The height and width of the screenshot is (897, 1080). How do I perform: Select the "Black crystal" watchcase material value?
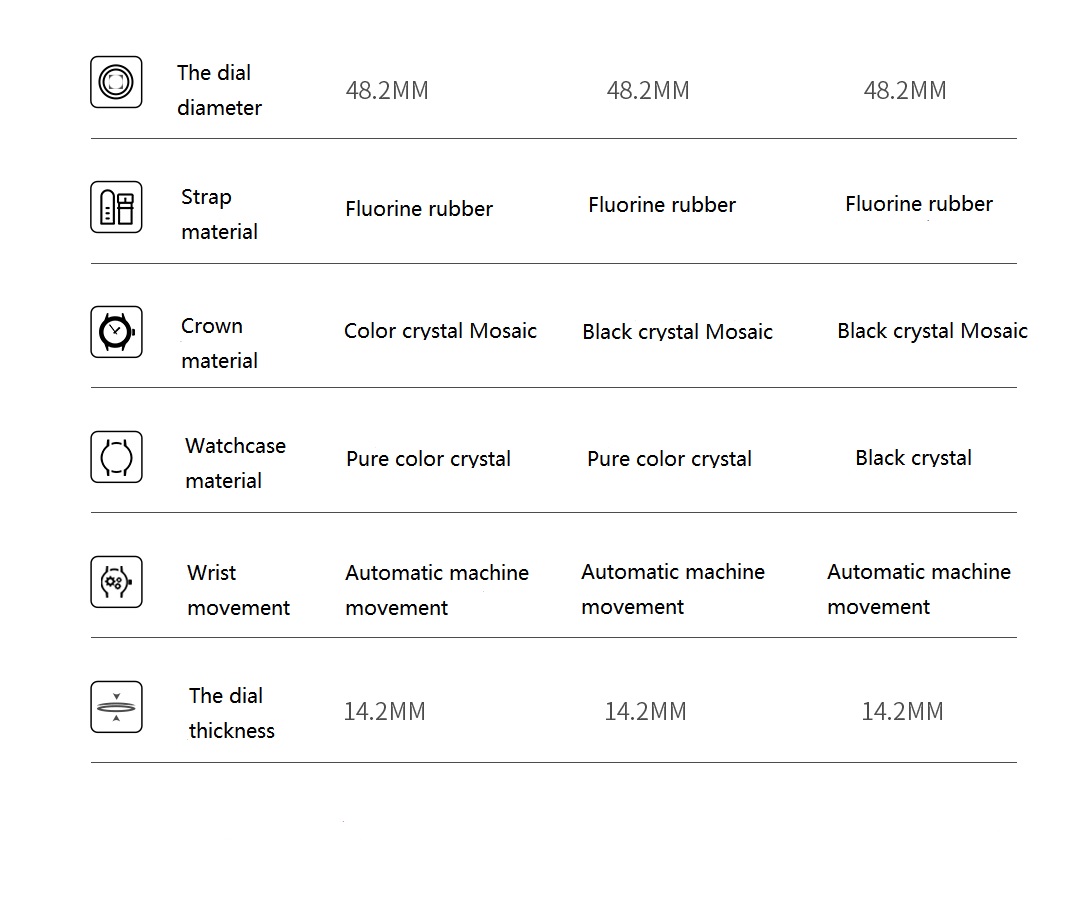click(913, 458)
